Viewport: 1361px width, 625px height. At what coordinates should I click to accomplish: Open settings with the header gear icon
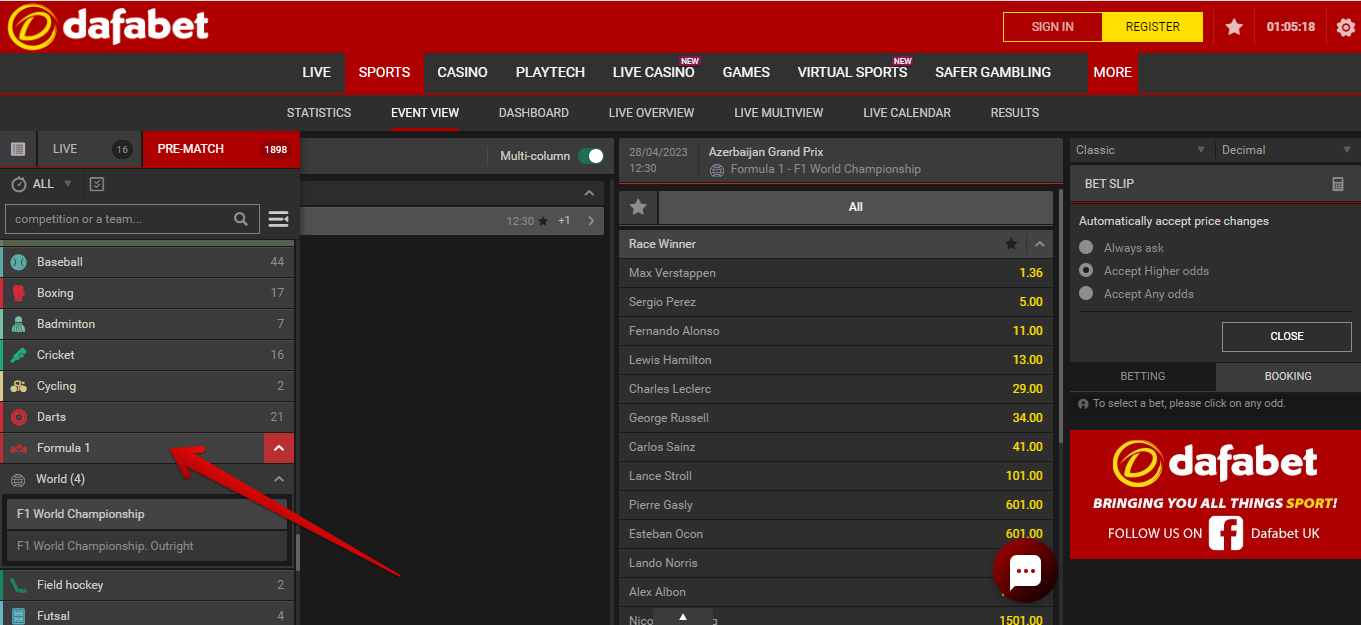pyautogui.click(x=1346, y=27)
